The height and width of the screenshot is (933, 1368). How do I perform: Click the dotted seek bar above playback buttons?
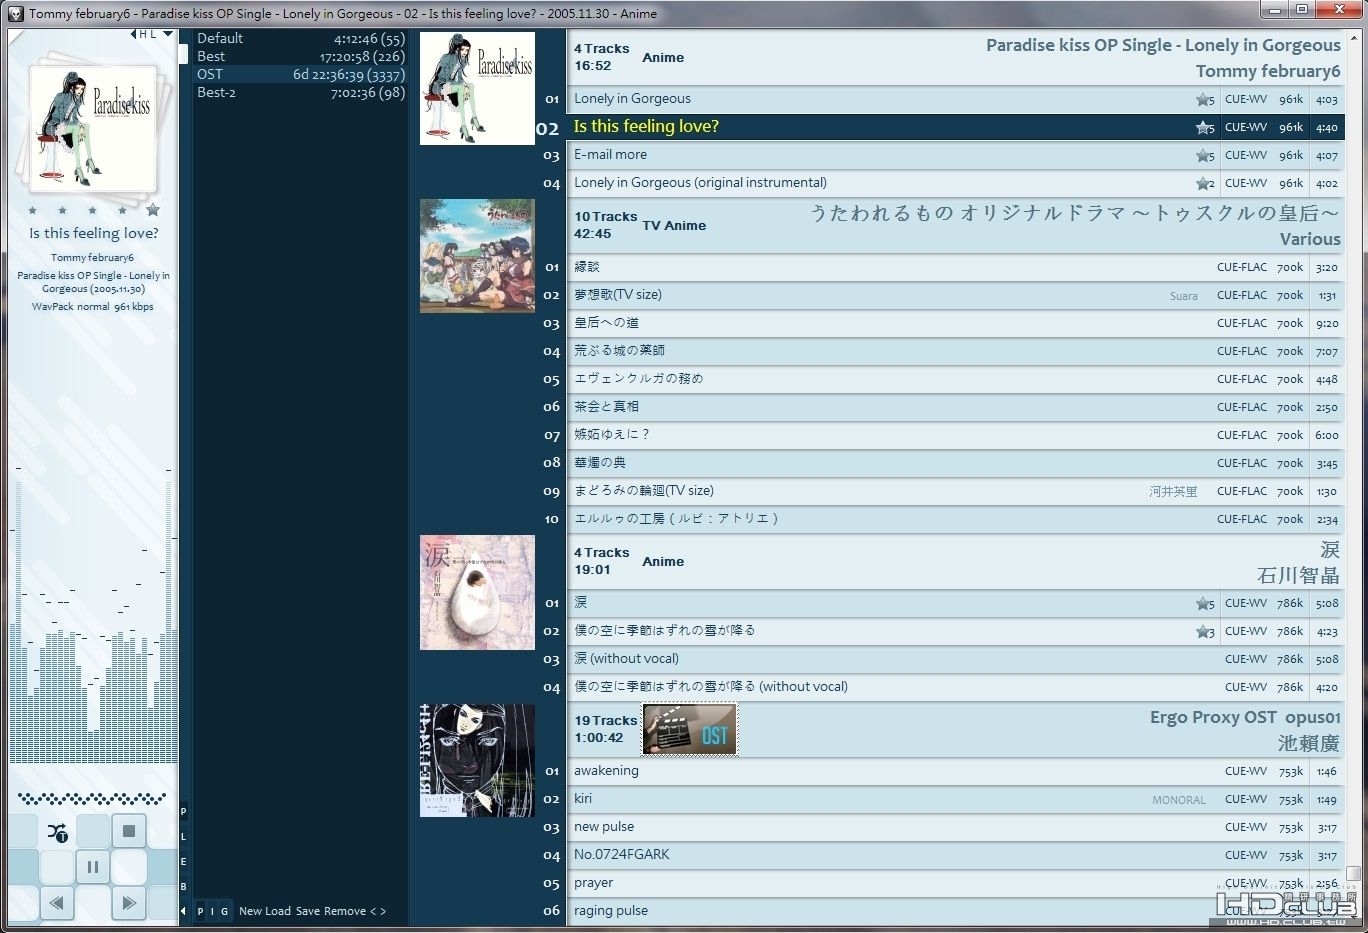tap(92, 798)
